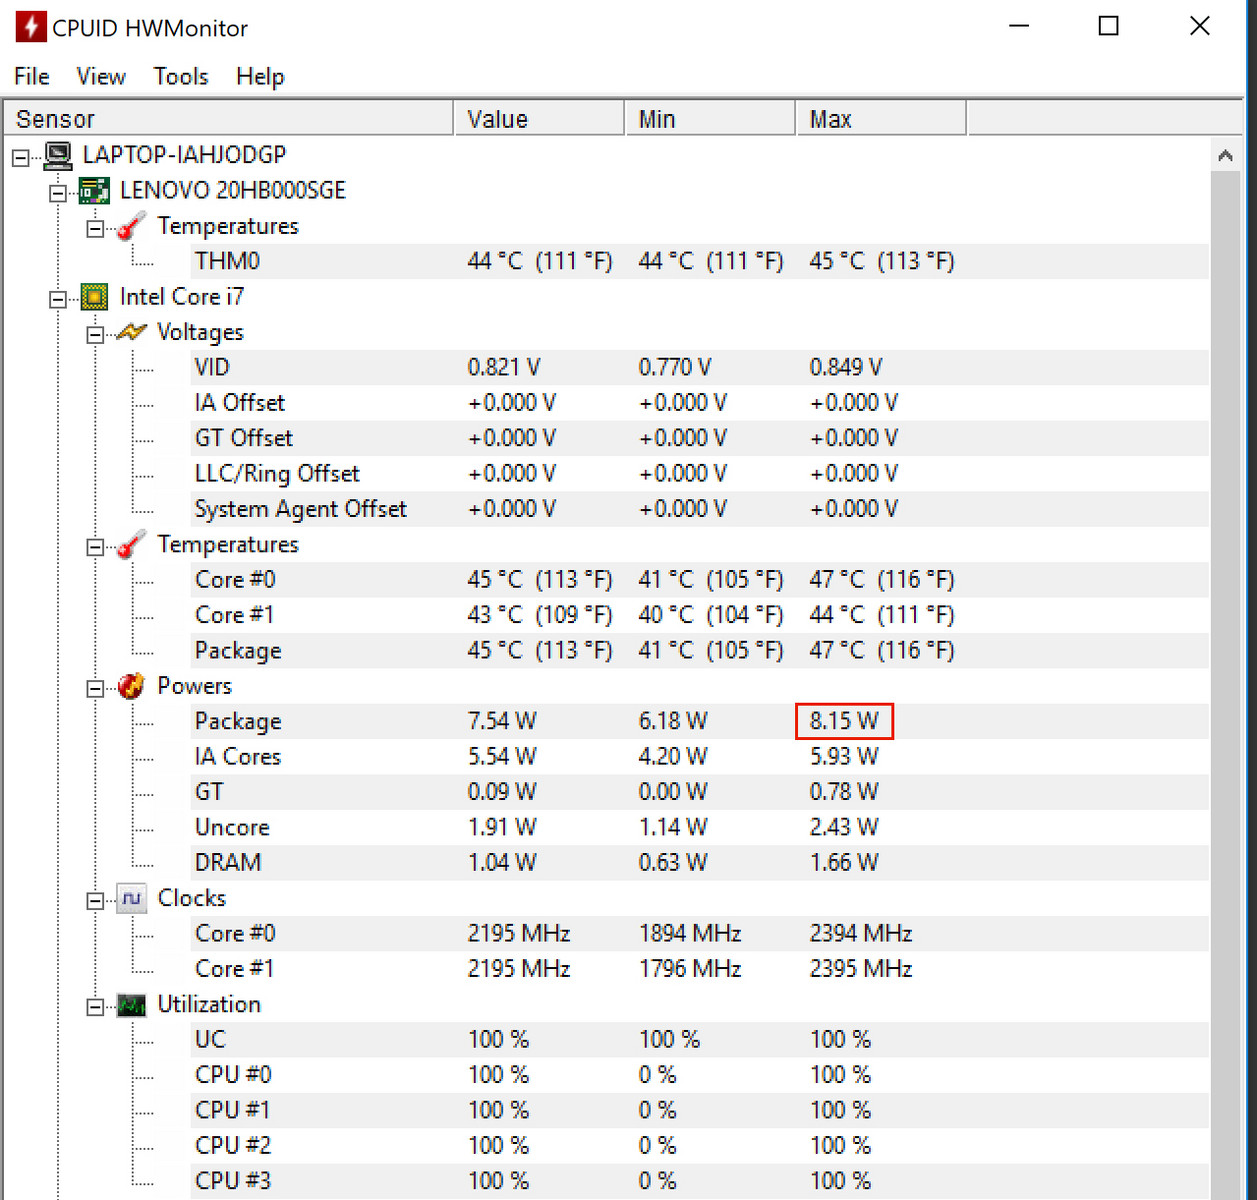Image resolution: width=1257 pixels, height=1200 pixels.
Task: Click the 0.821 V VID value
Action: [x=504, y=367]
